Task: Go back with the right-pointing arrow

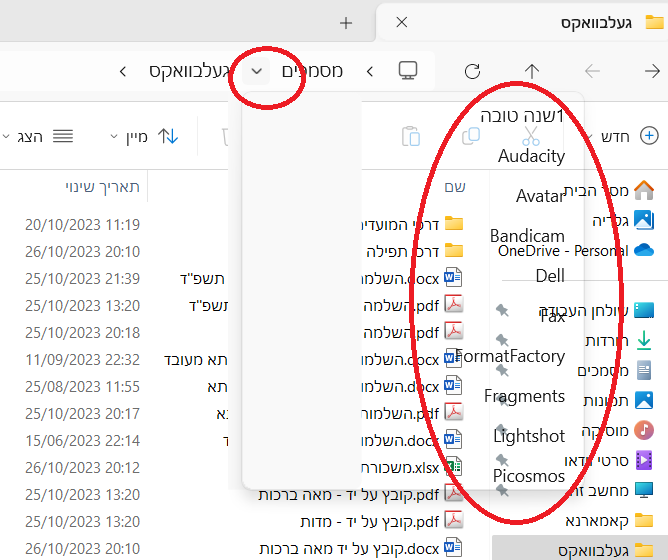Action: click(x=652, y=71)
